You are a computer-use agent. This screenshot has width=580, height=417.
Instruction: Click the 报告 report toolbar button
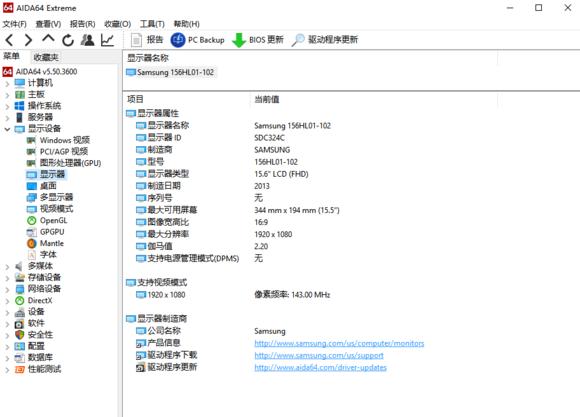pyautogui.click(x=147, y=40)
